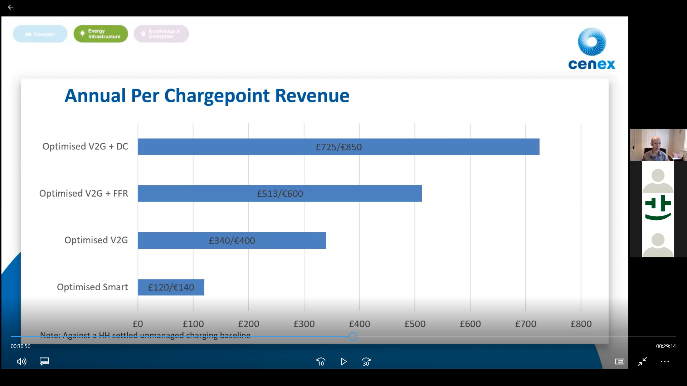Switch to mini player view

pyautogui.click(x=619, y=361)
